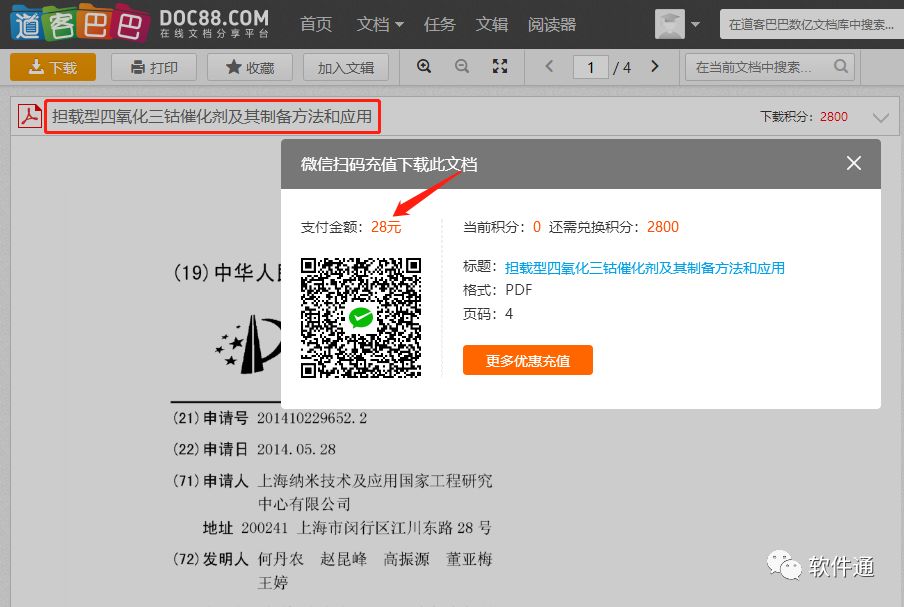This screenshot has height=607, width=904.
Task: Click the 当前积分 0 value
Action: click(537, 227)
